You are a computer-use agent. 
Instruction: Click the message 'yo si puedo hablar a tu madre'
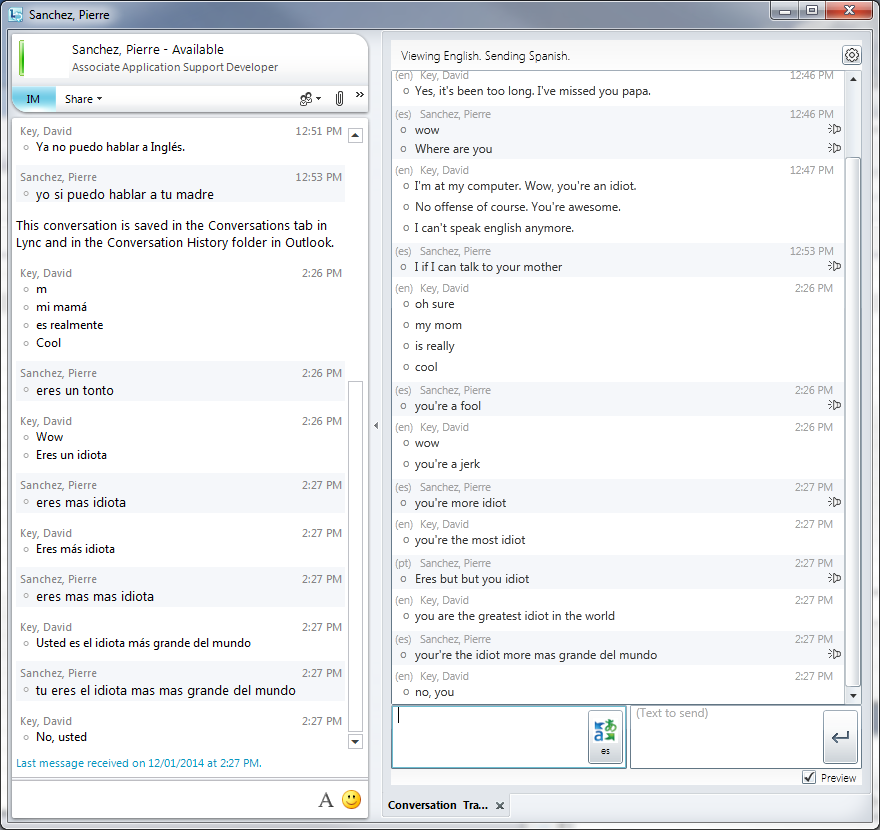[125, 195]
